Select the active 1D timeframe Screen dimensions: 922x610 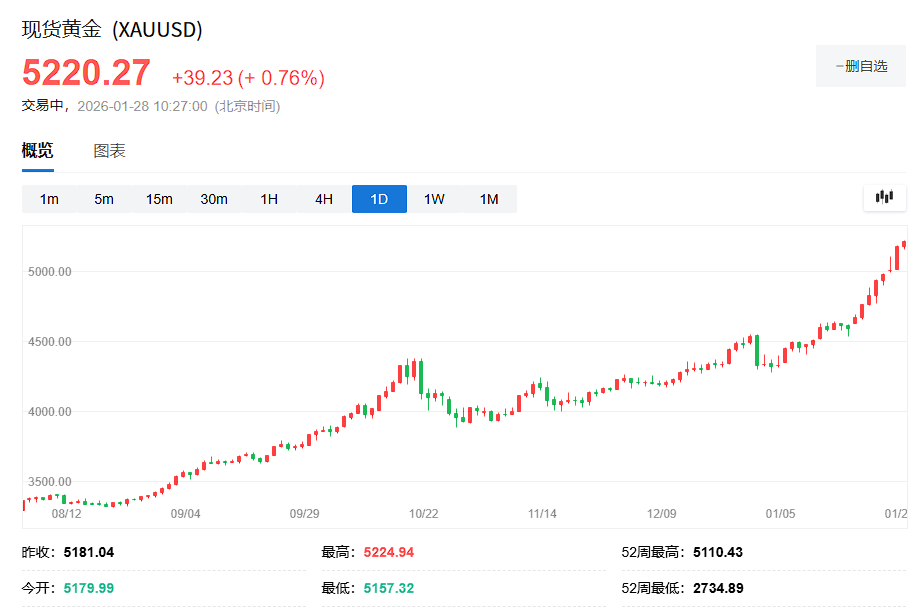point(379,199)
